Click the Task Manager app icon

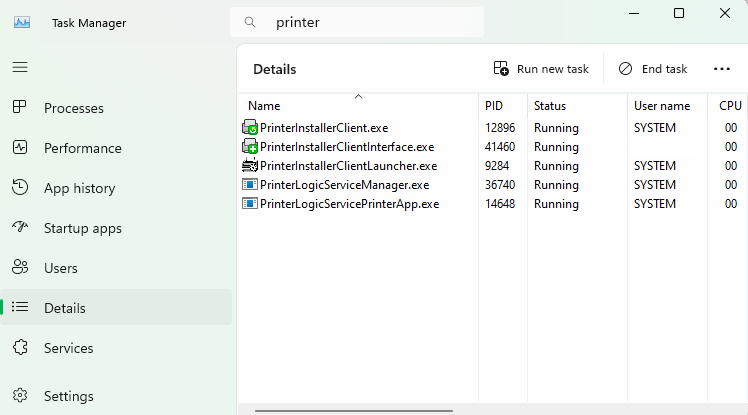[22, 22]
